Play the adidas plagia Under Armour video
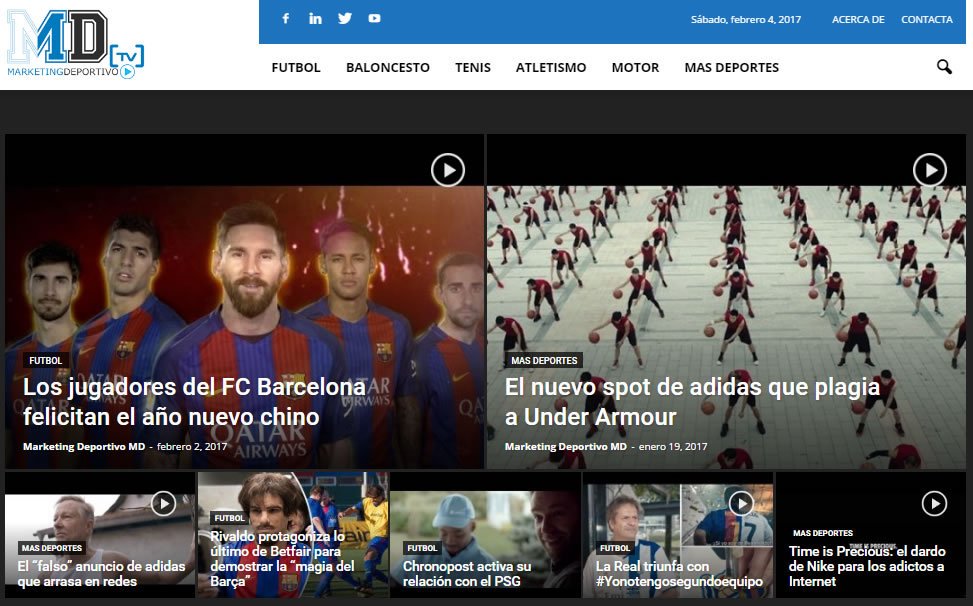 930,170
